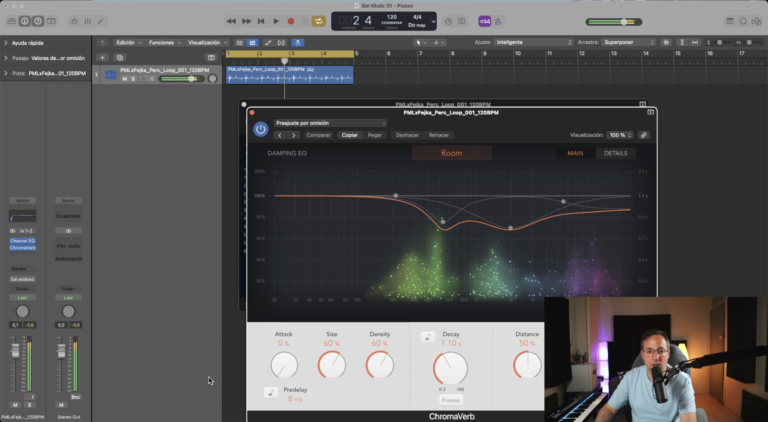Go to next preset arrow
768x422 pixels.
click(x=293, y=135)
